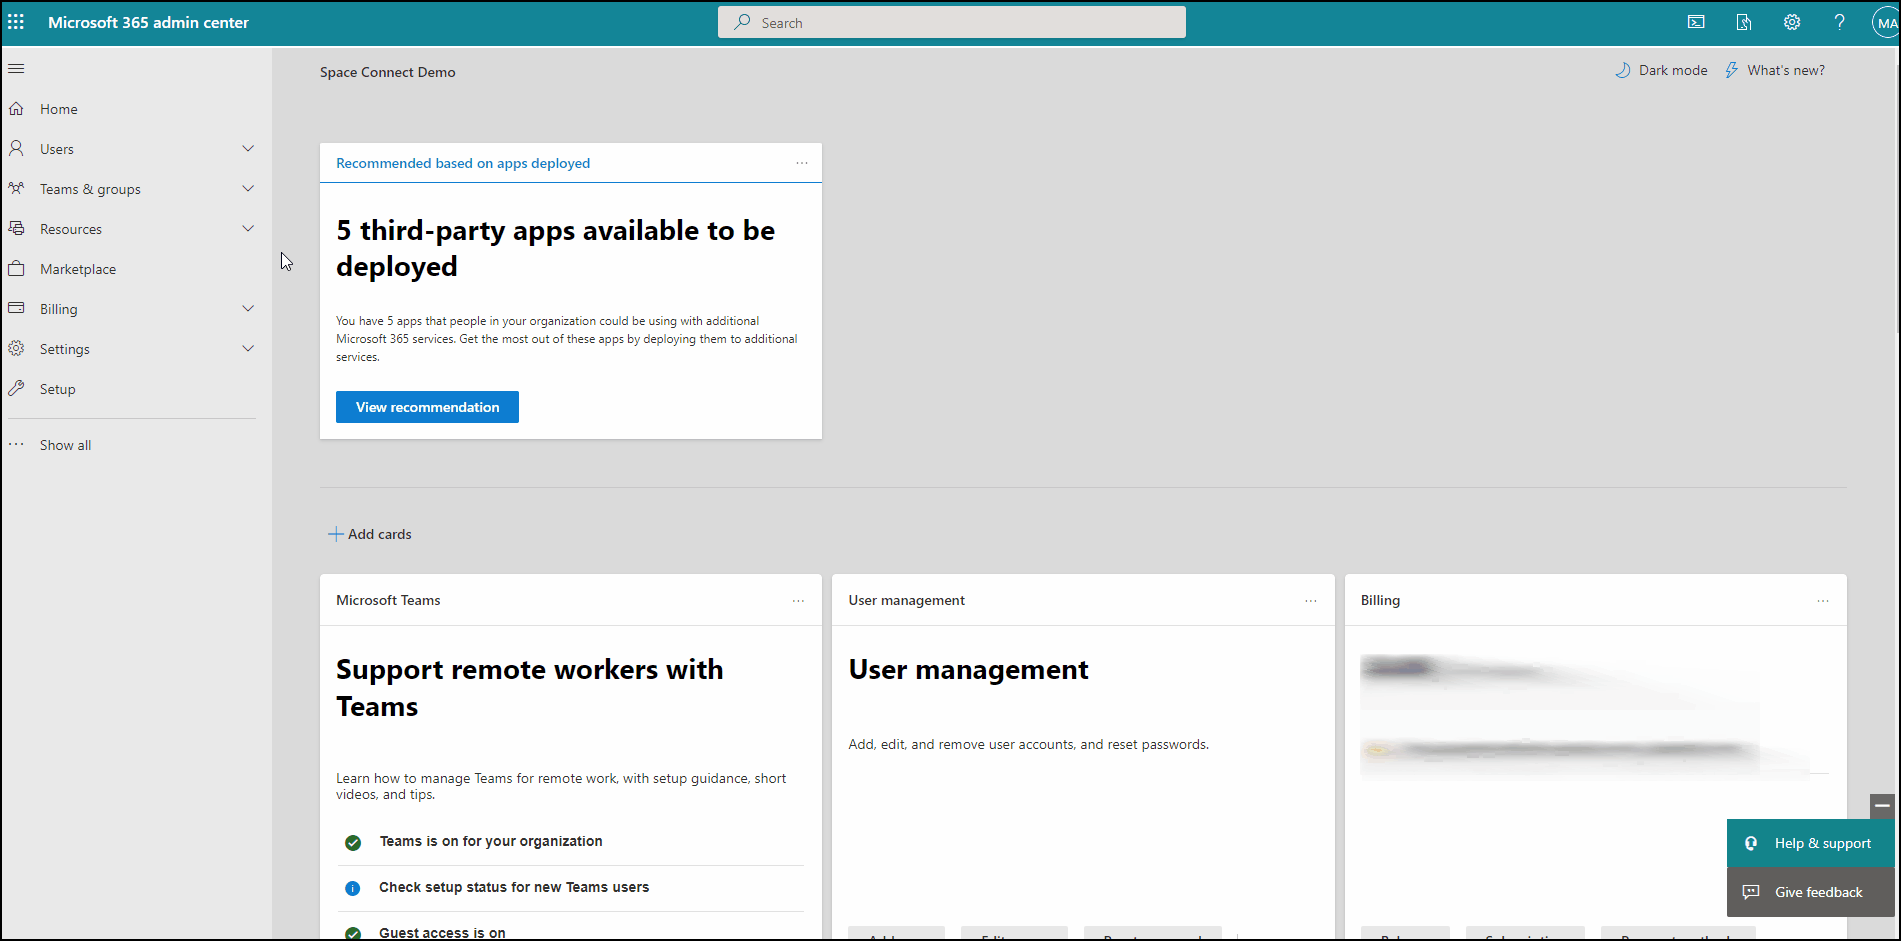The width and height of the screenshot is (1901, 941).
Task: Expand the Teams & groups submenu chevron
Action: [248, 189]
